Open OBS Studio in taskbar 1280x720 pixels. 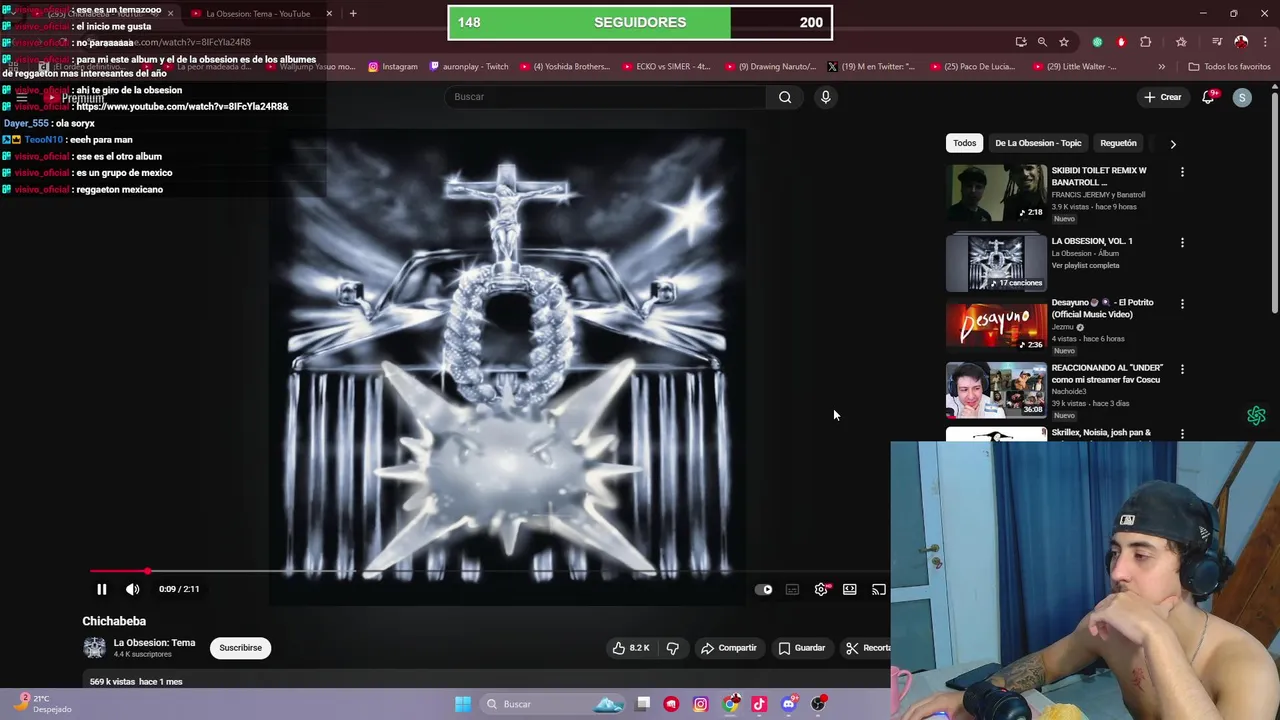pyautogui.click(x=818, y=704)
